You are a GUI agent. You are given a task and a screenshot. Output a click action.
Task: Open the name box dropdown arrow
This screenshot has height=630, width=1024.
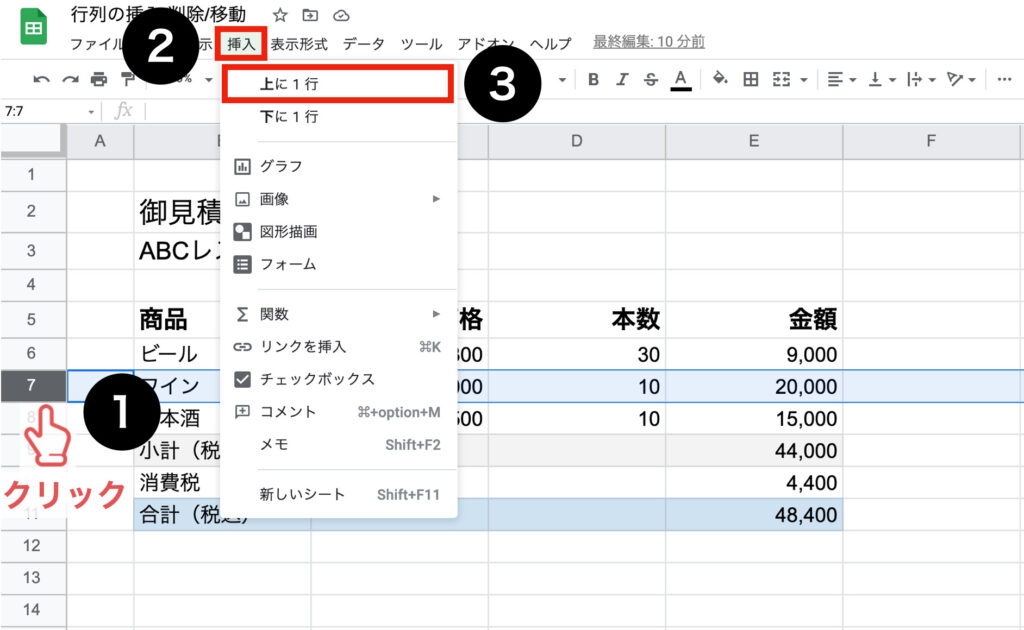pyautogui.click(x=91, y=112)
